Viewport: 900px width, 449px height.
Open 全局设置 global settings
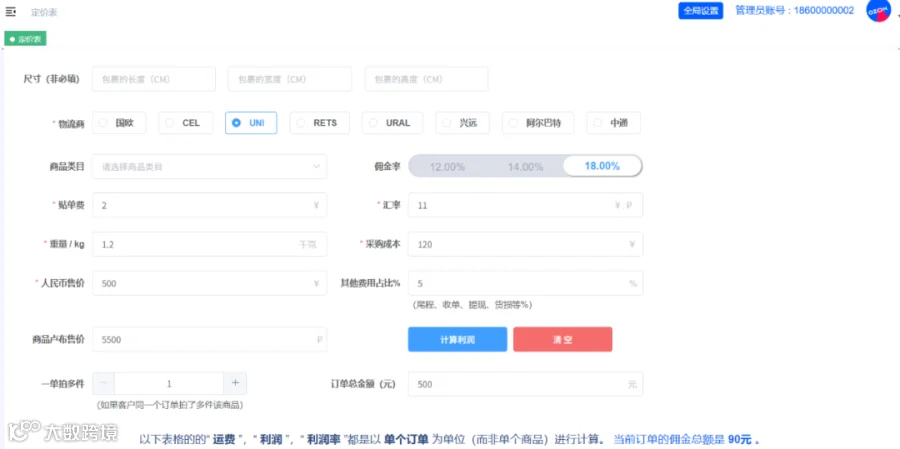coord(701,11)
